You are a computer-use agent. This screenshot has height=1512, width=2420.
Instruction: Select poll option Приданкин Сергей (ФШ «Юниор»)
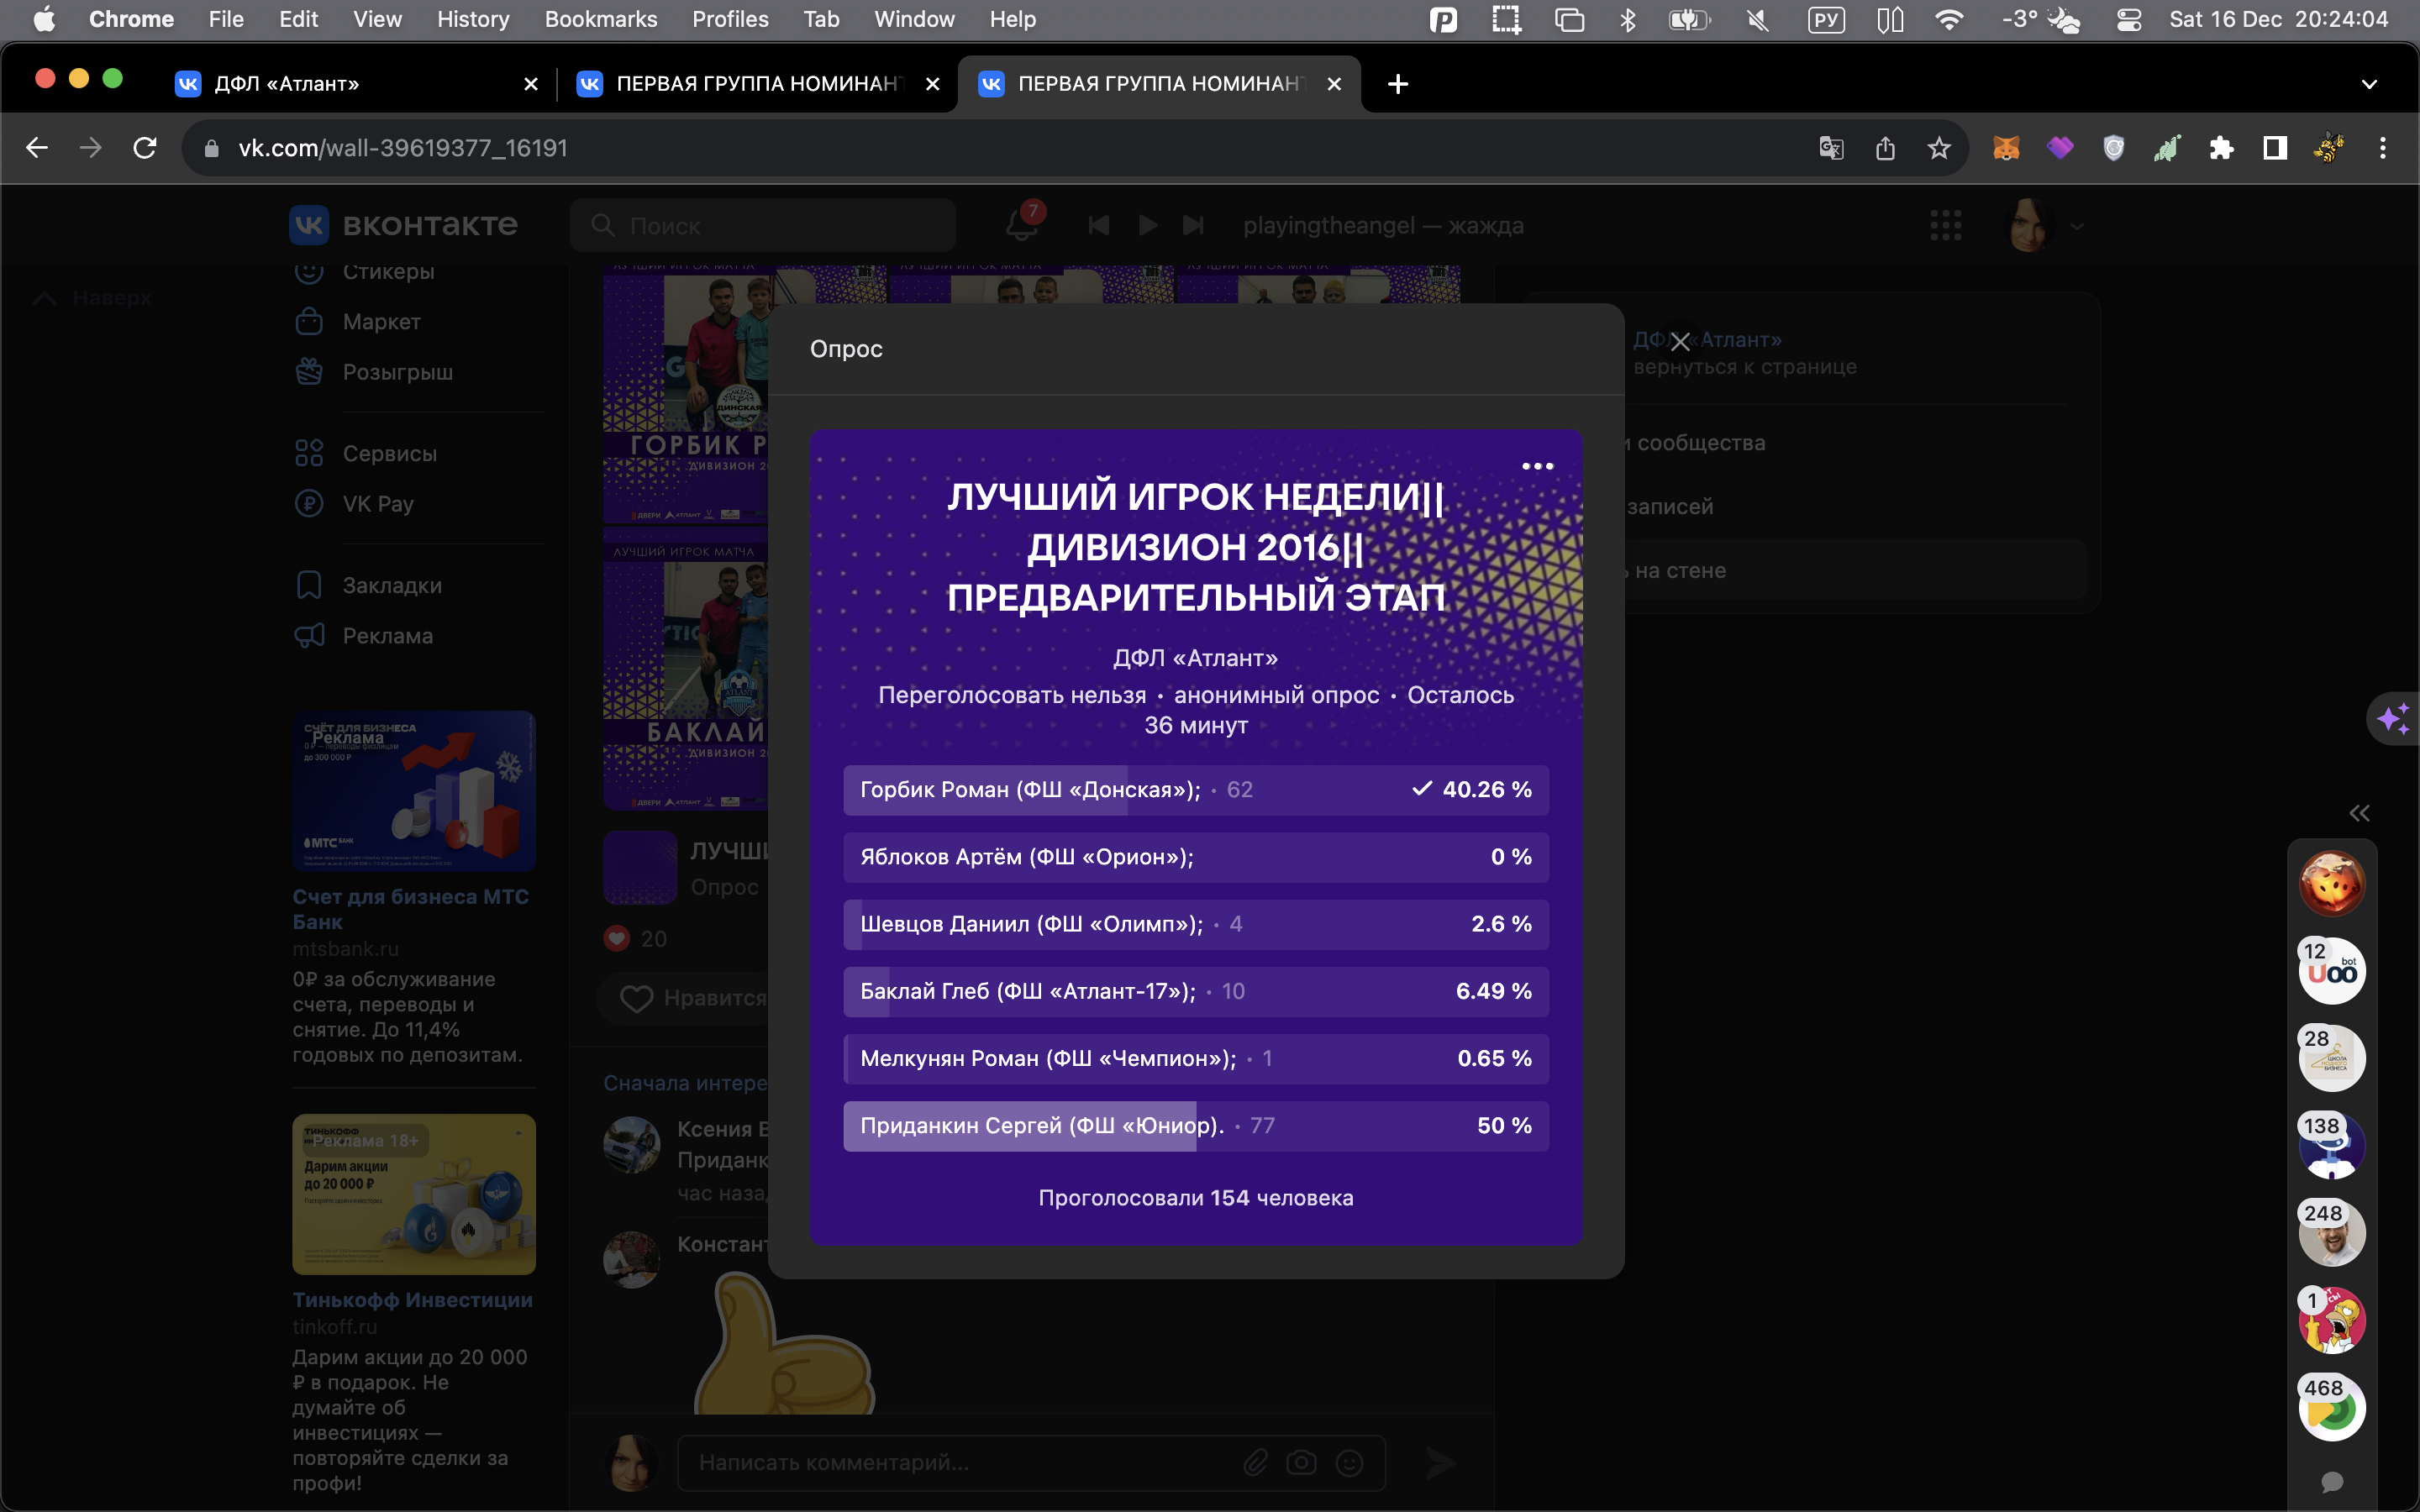click(1196, 1126)
